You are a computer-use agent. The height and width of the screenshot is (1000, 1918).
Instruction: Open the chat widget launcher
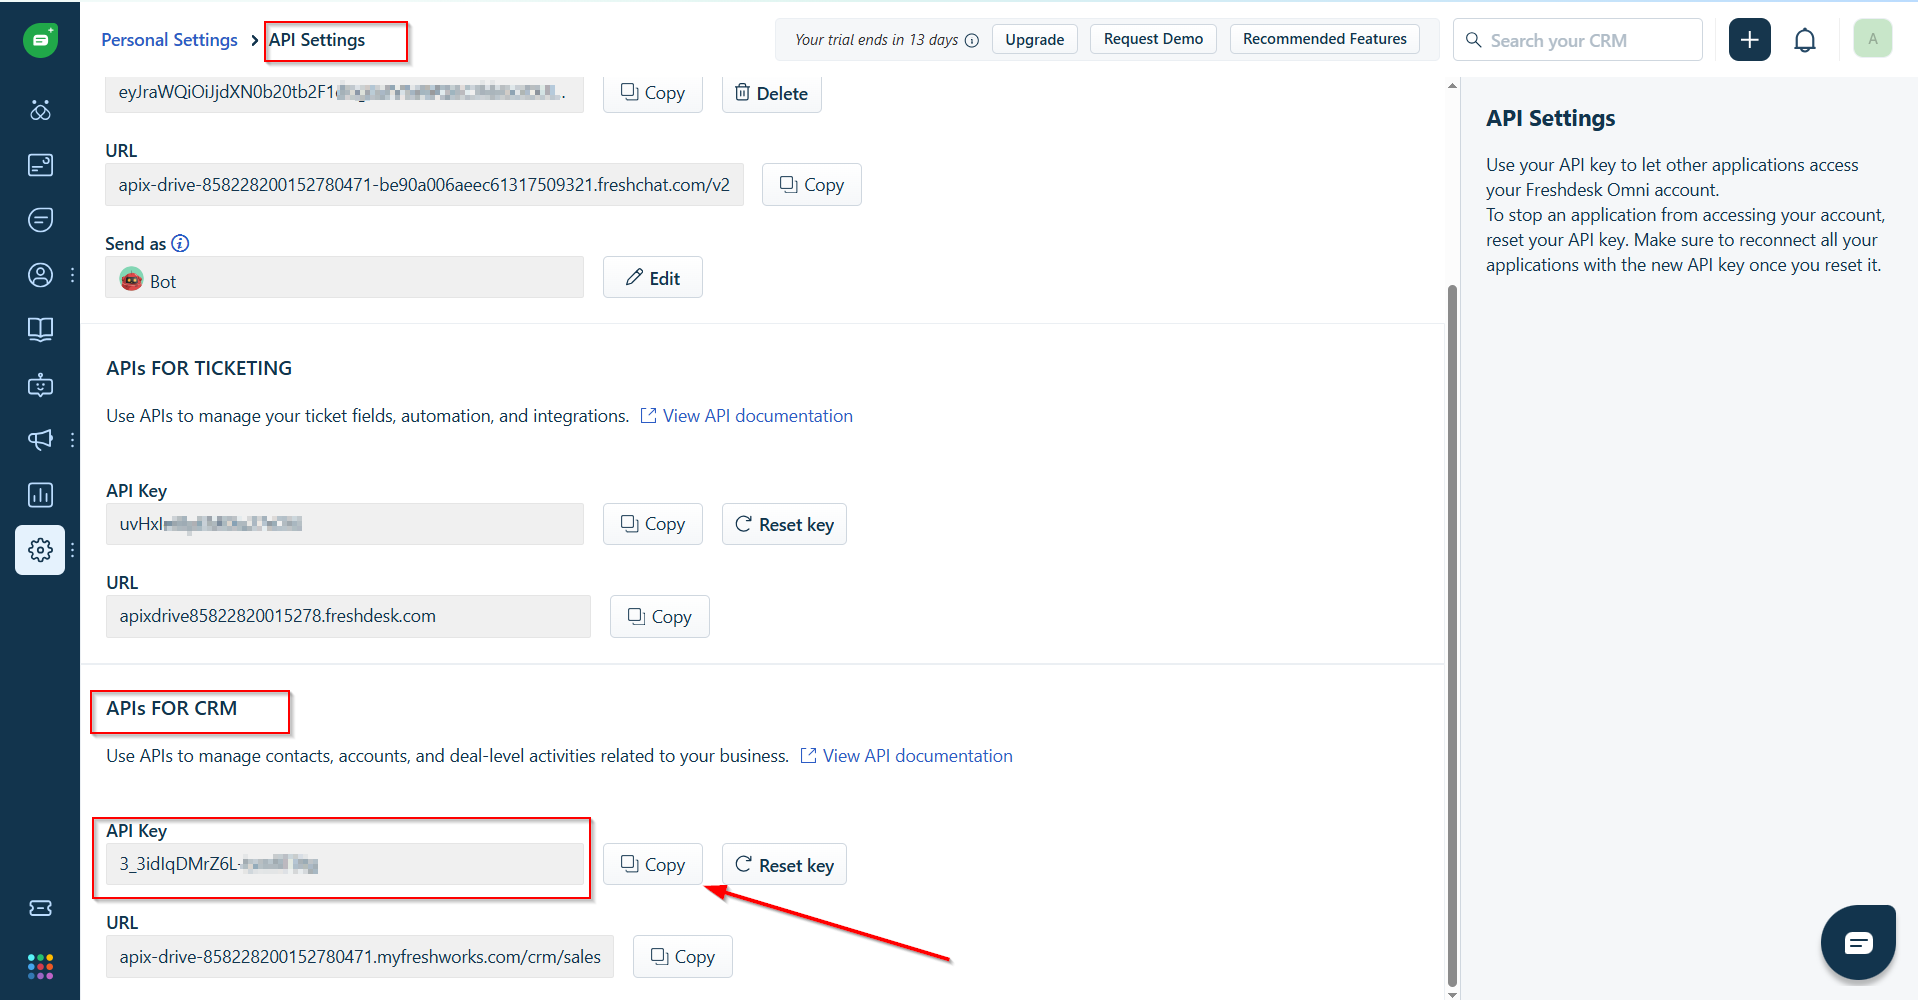click(x=1858, y=942)
